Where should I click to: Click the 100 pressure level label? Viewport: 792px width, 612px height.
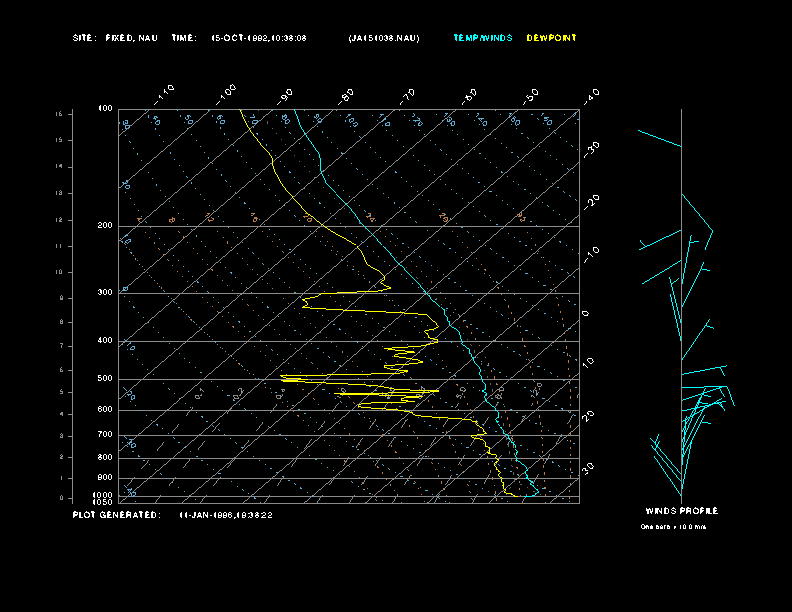coord(105,108)
